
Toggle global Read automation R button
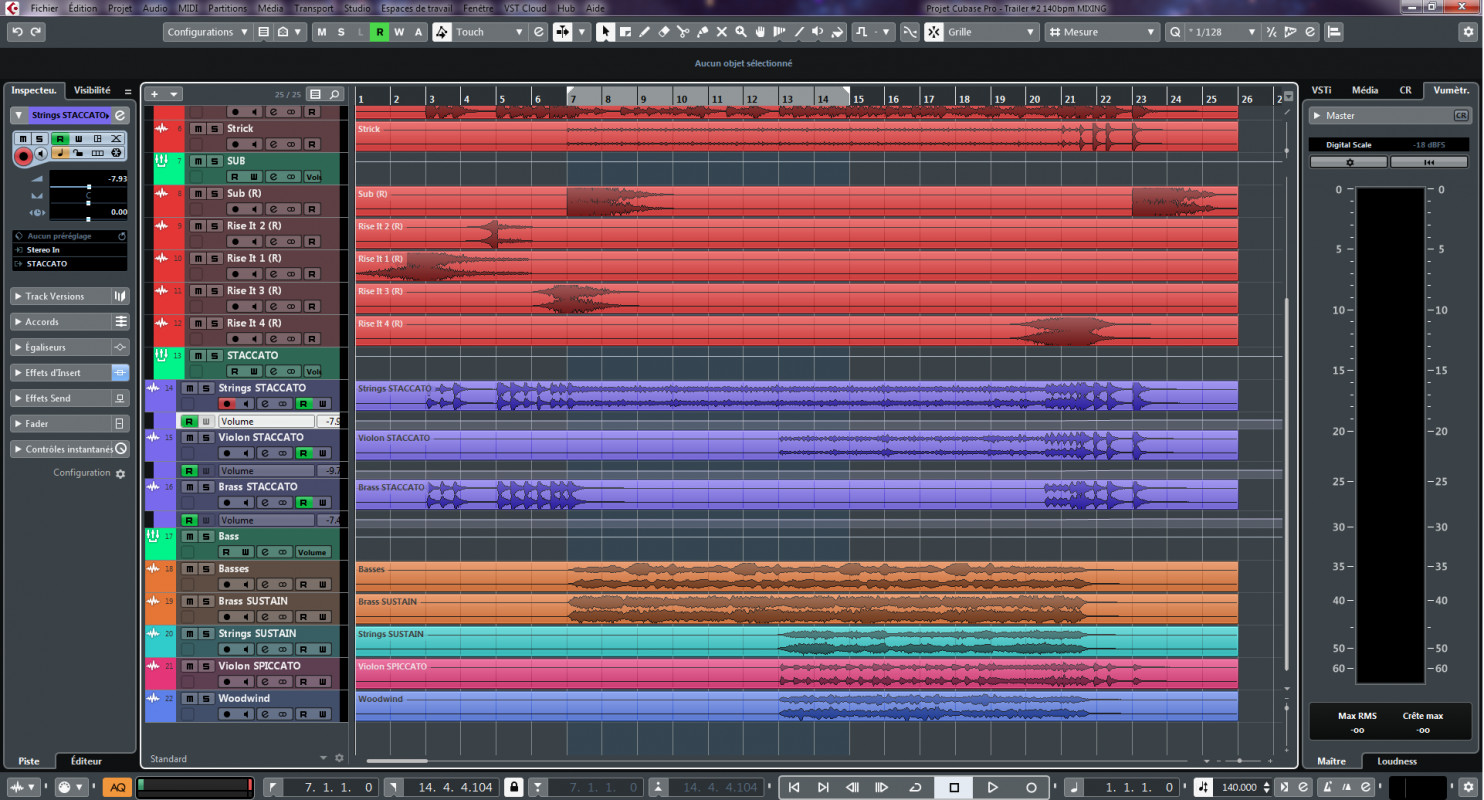coord(379,32)
